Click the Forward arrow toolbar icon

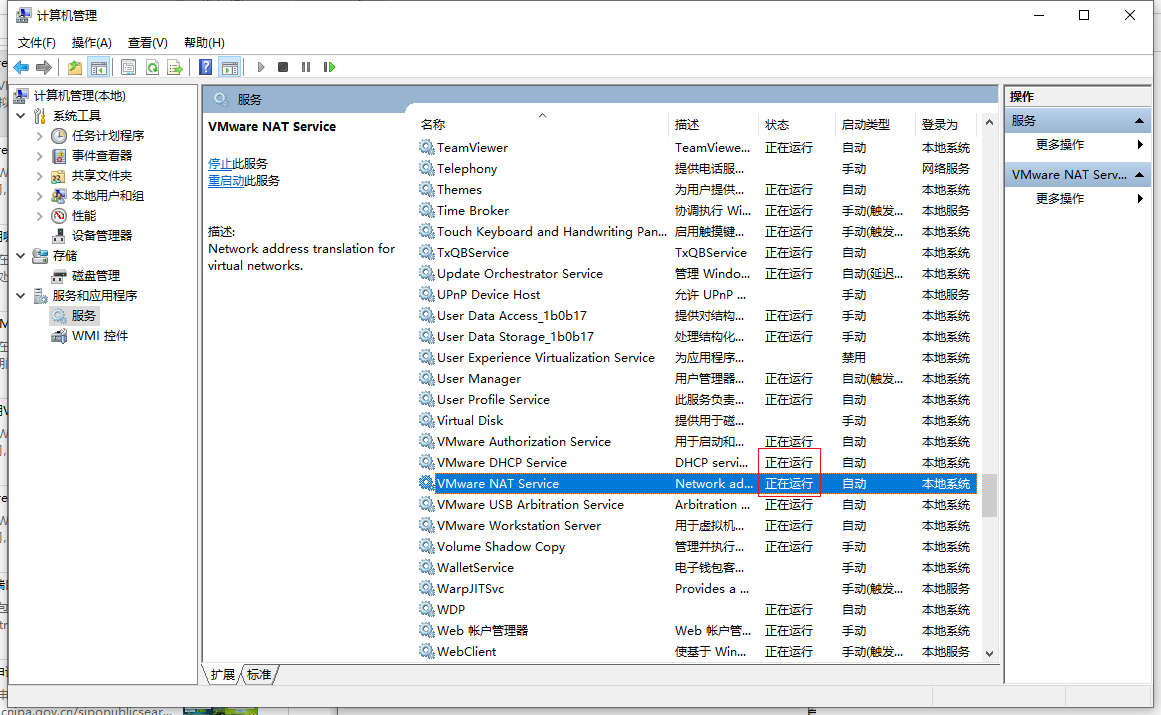[x=44, y=67]
